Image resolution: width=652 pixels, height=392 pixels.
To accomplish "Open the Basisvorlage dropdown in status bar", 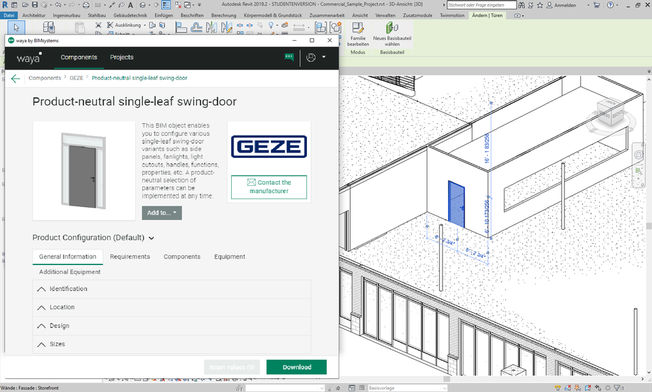I will (407, 388).
